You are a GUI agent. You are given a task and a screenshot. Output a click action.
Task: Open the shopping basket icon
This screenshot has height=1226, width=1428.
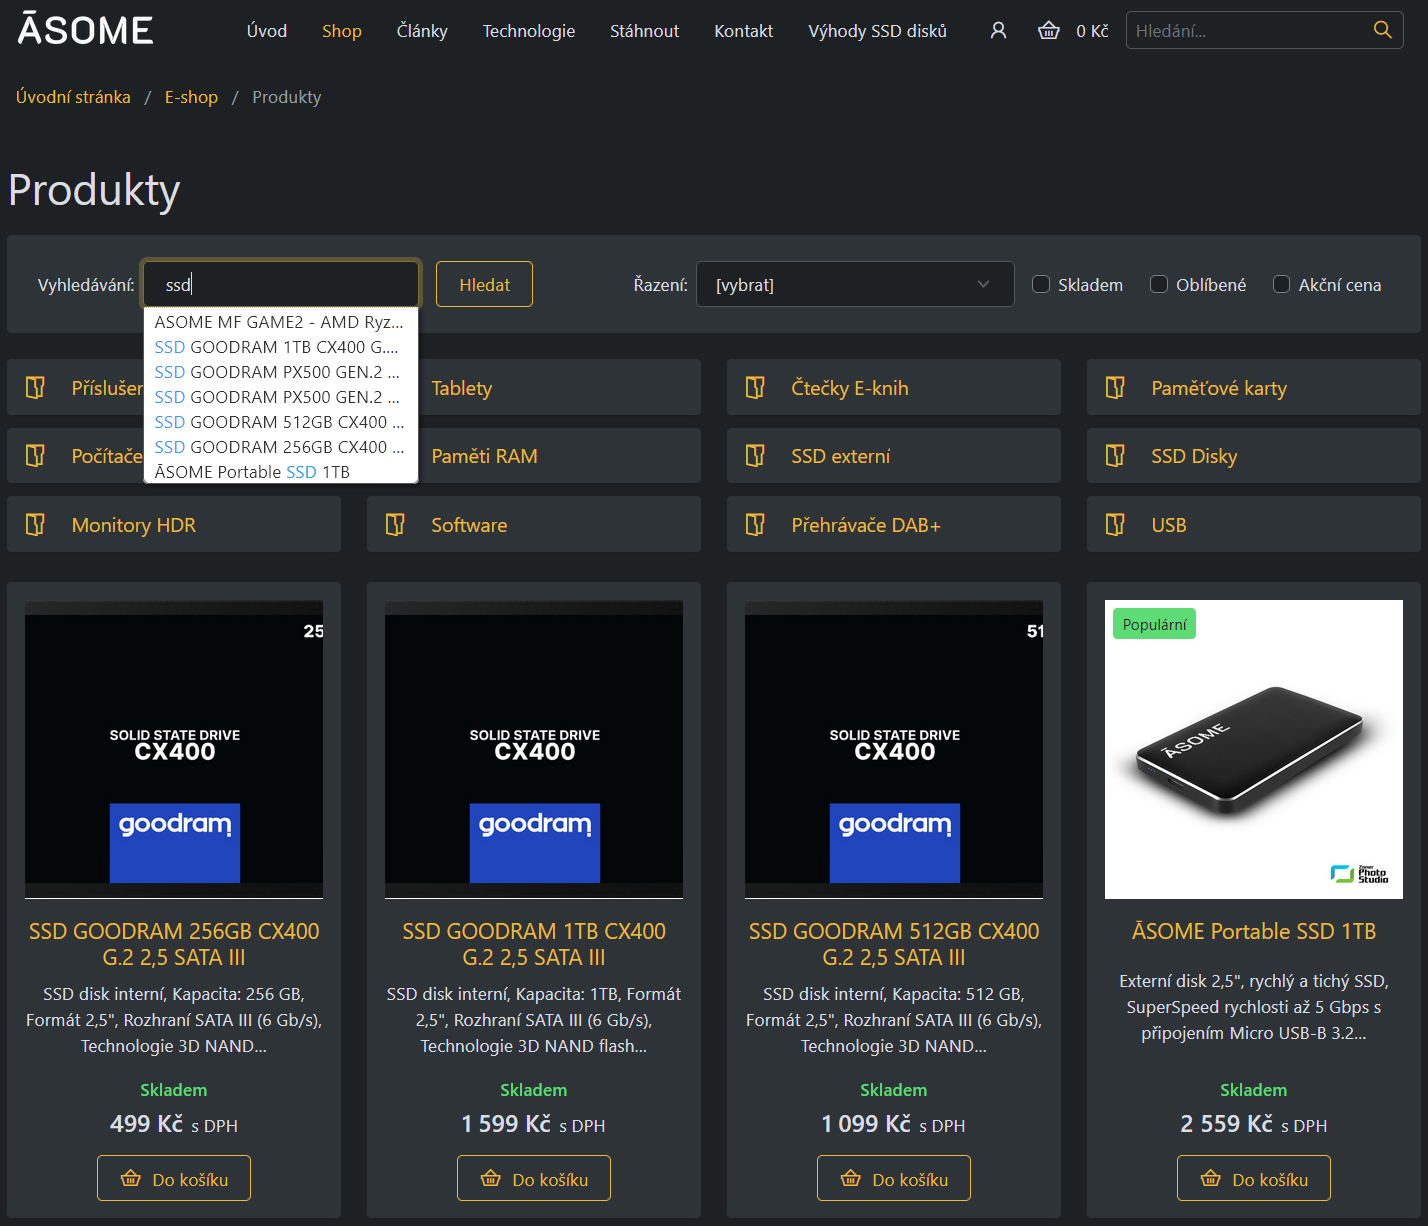tap(1048, 31)
